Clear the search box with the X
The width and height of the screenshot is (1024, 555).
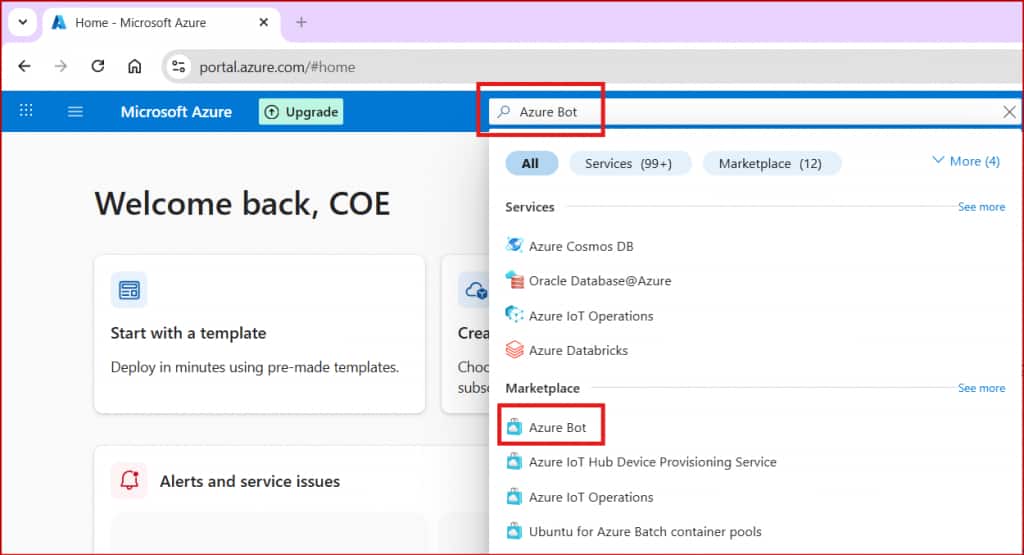[x=1009, y=112]
